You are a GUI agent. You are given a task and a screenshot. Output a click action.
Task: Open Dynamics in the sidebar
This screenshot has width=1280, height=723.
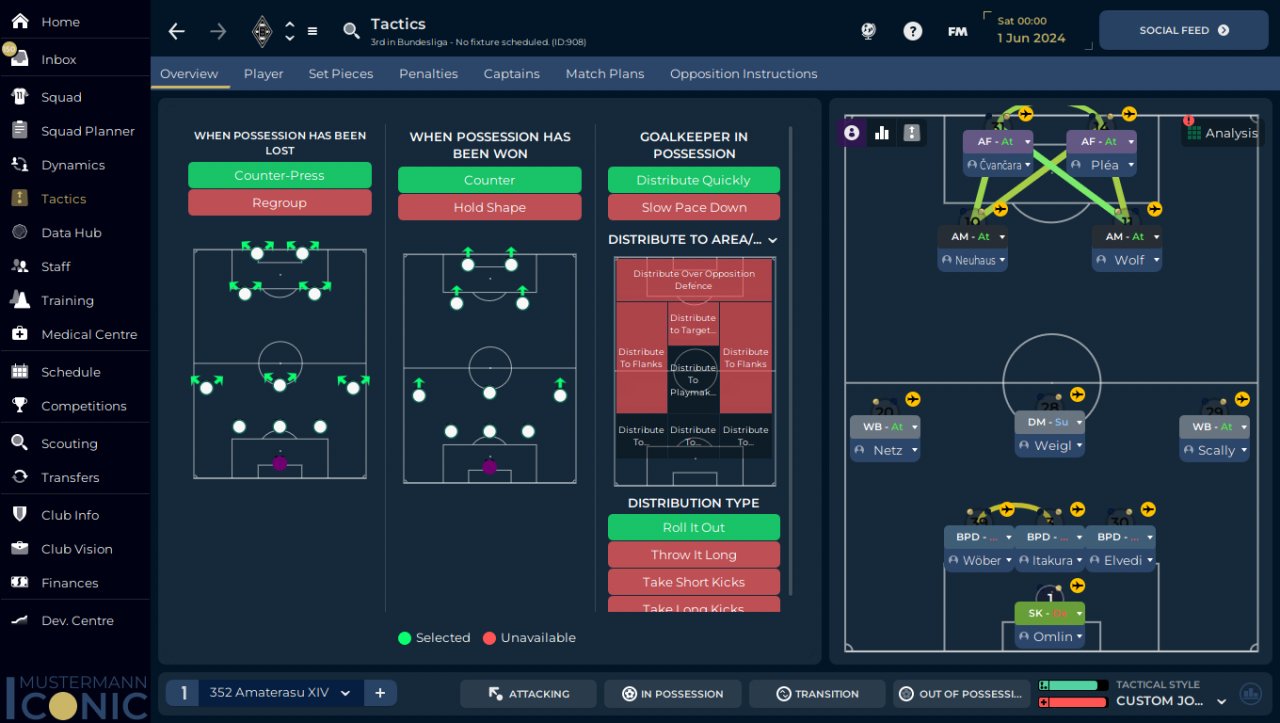point(73,165)
